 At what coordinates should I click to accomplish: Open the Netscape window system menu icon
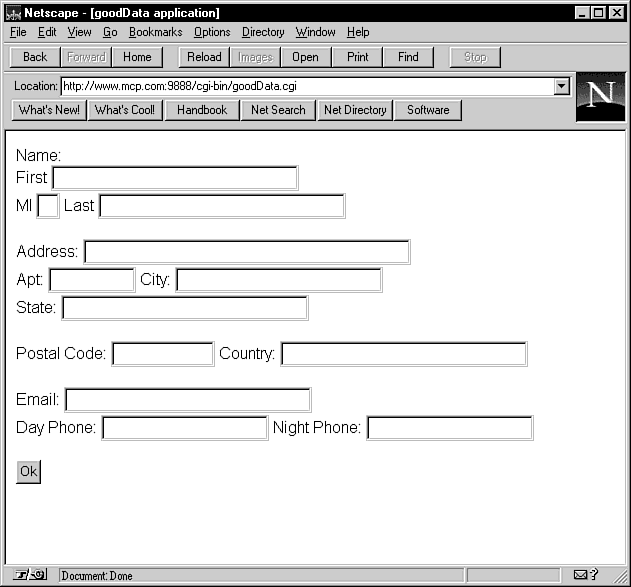14,13
